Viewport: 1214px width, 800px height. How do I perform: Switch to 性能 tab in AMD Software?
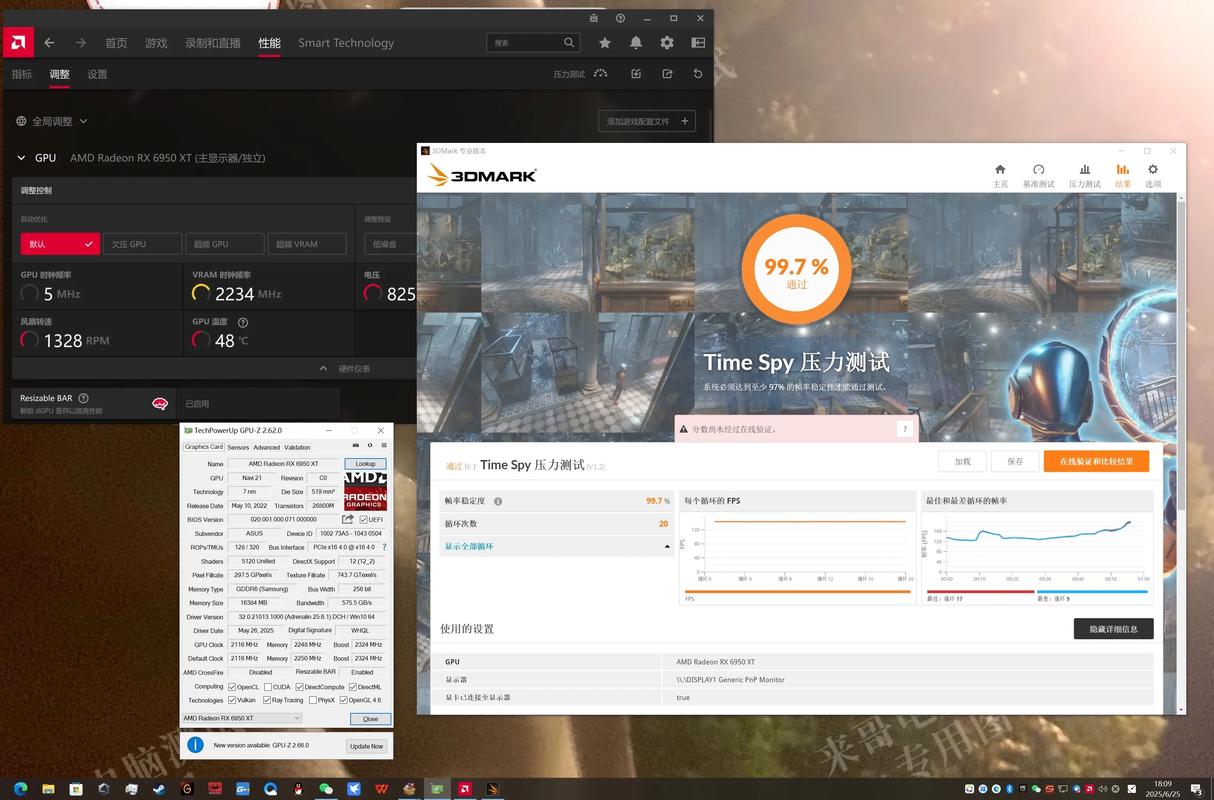[269, 43]
